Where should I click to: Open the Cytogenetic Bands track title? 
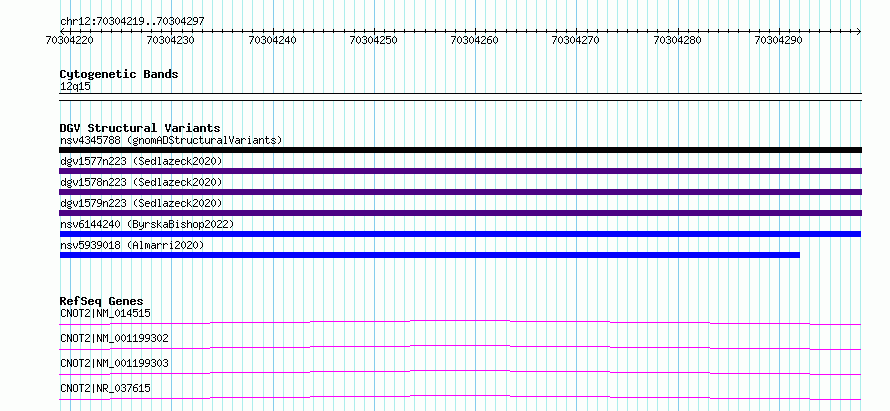(x=119, y=74)
